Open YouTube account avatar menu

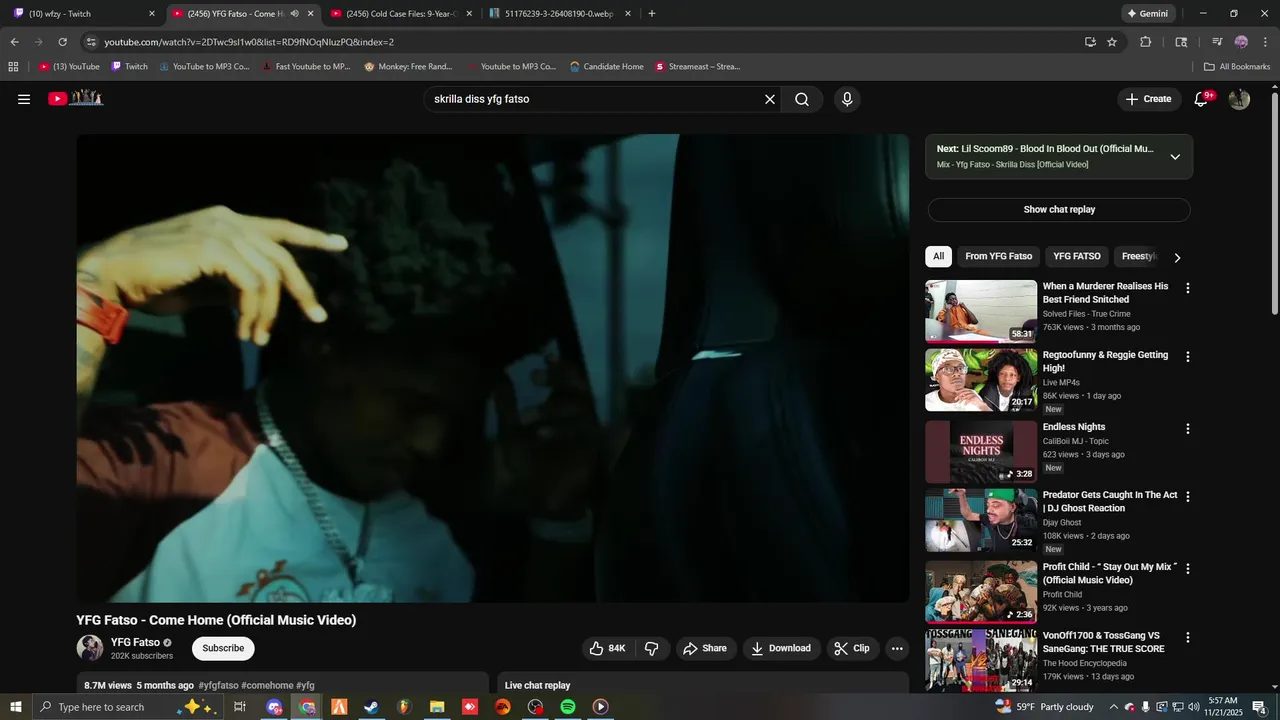1239,99
